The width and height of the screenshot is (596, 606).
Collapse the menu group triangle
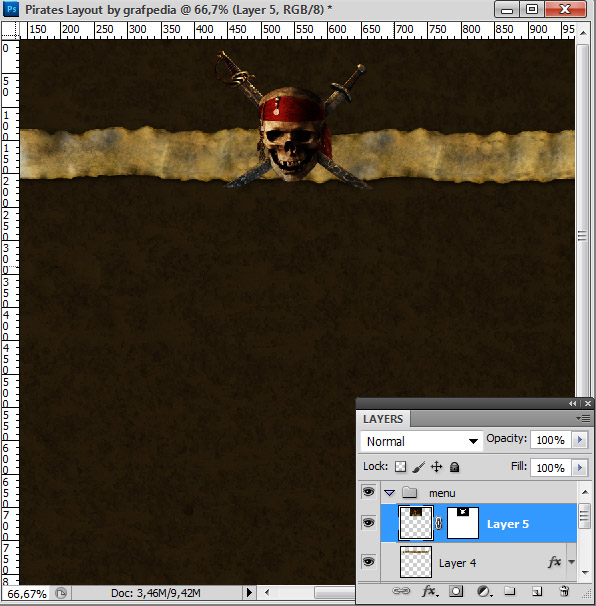coord(389,493)
